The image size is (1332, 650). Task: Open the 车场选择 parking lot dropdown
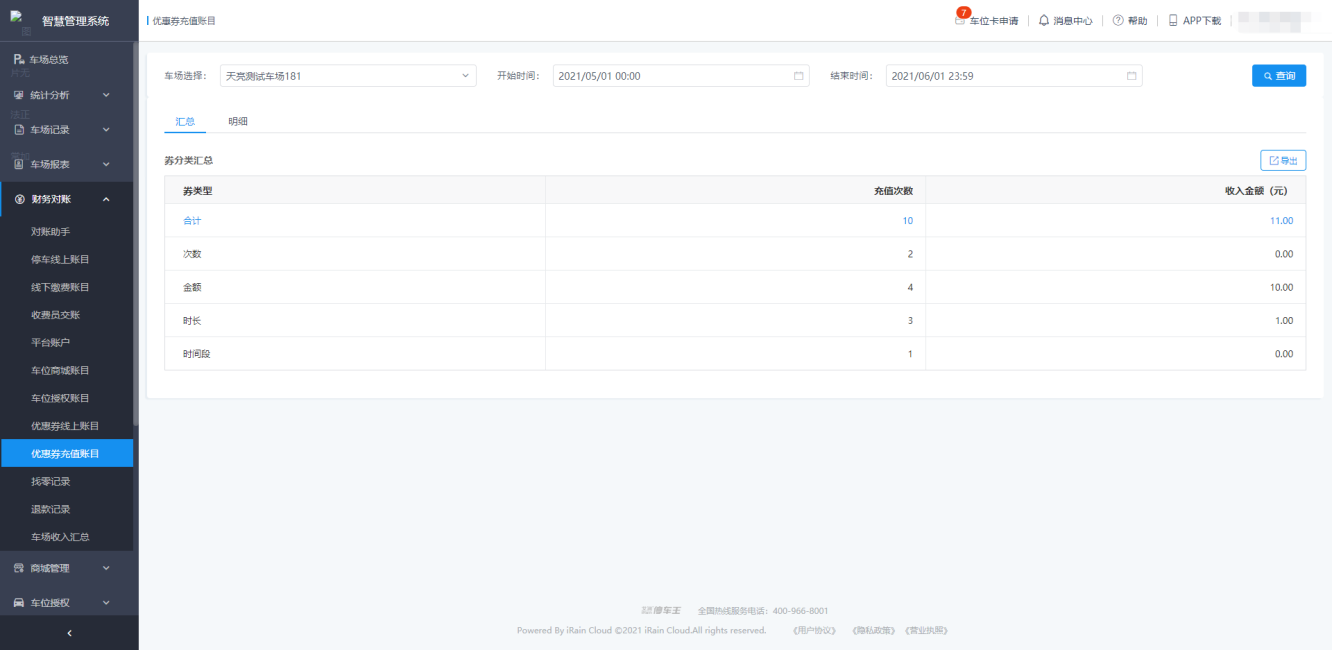(x=348, y=76)
